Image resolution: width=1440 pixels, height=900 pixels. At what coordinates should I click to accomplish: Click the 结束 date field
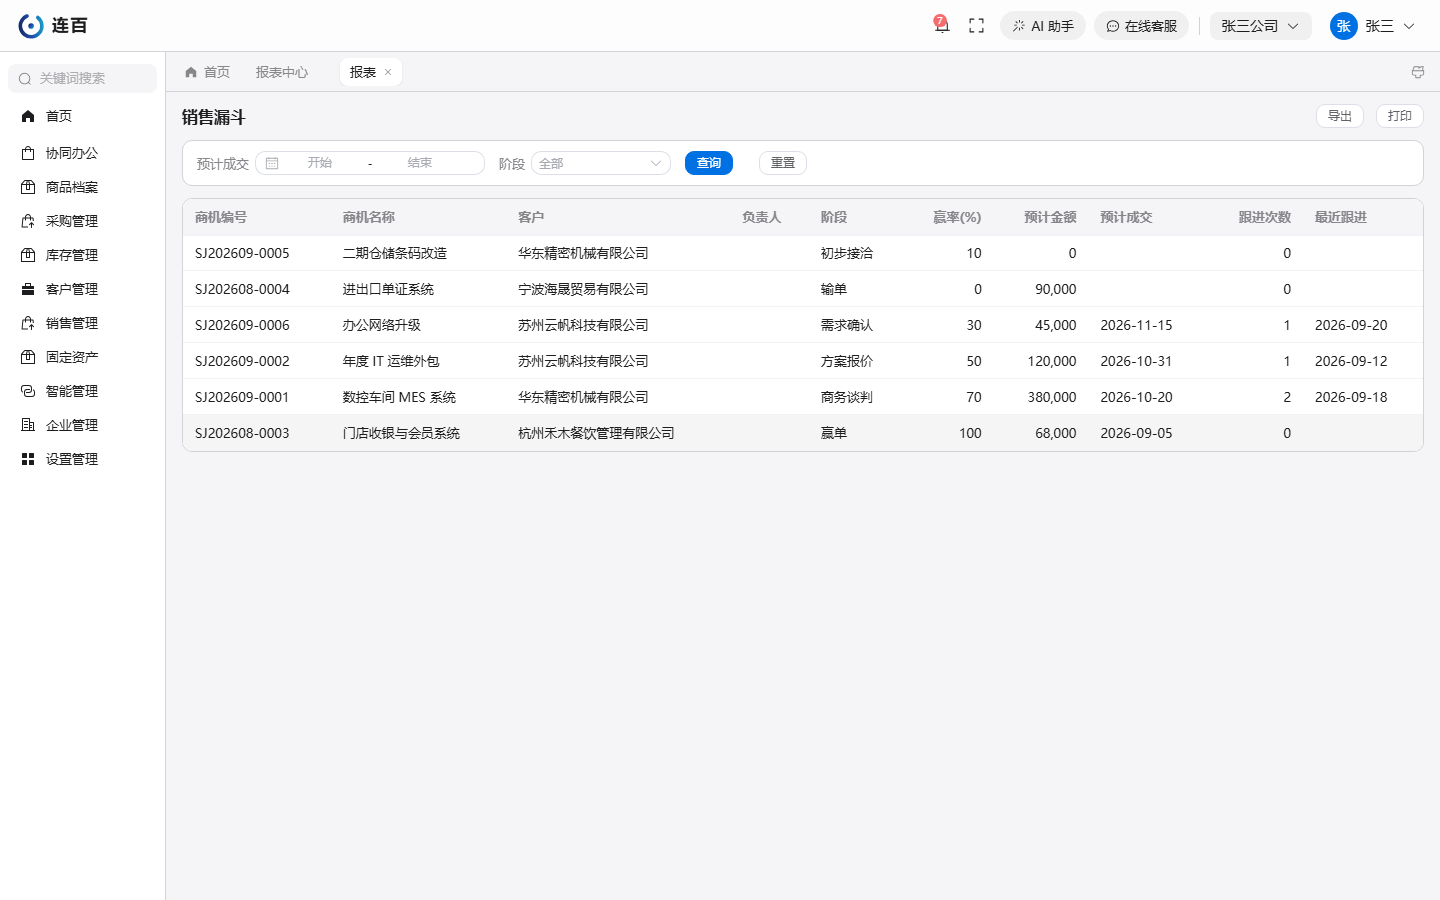pos(420,163)
